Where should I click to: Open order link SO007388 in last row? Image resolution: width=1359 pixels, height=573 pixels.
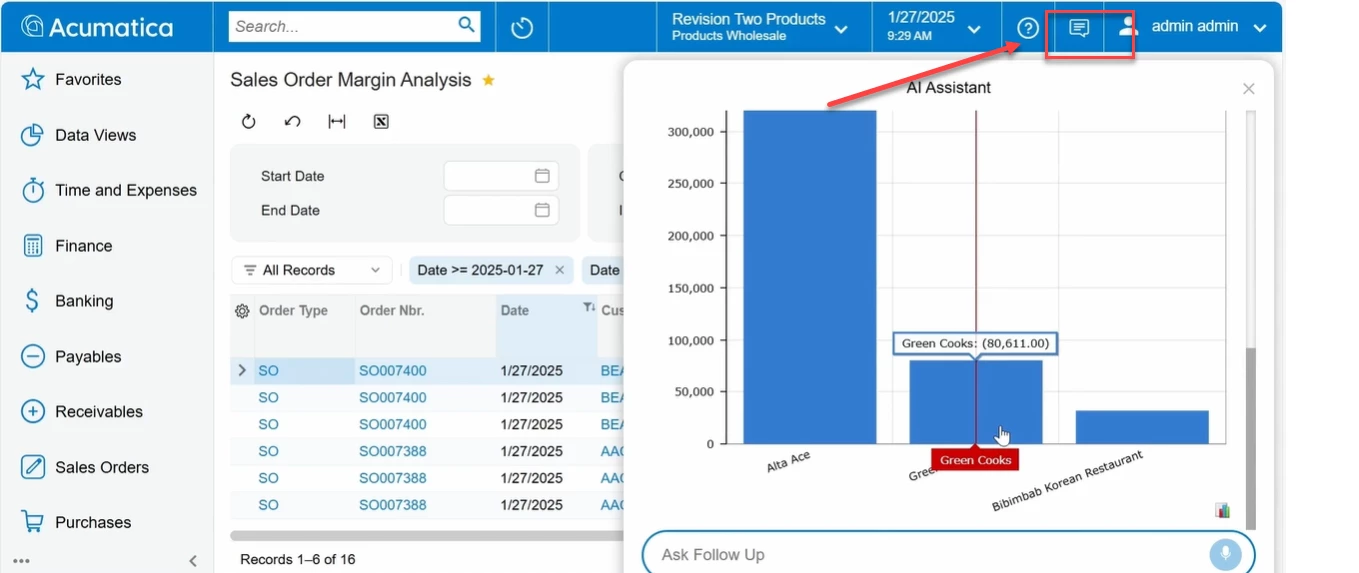click(393, 505)
